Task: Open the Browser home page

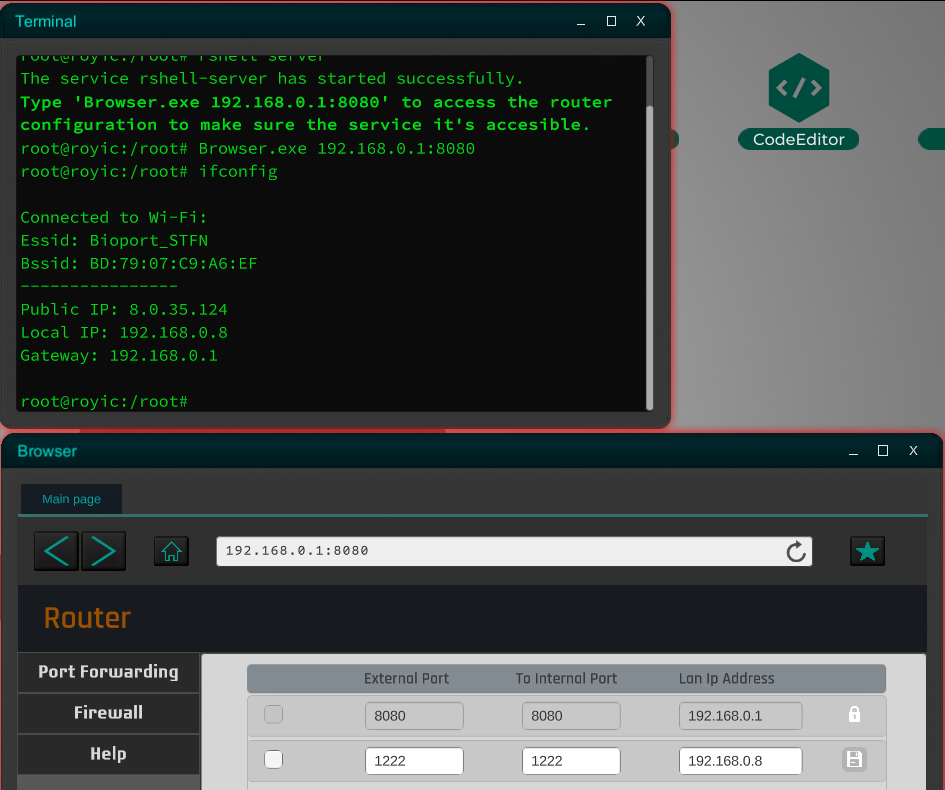Action: pos(171,551)
